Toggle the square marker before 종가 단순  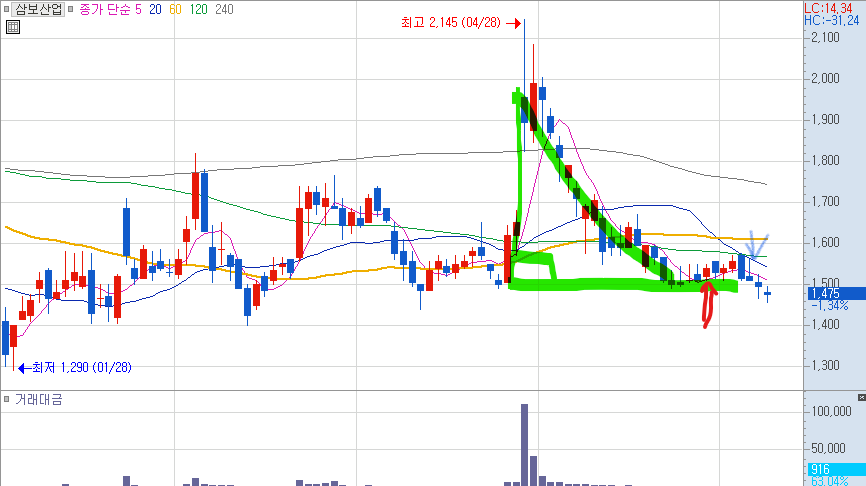(71, 9)
